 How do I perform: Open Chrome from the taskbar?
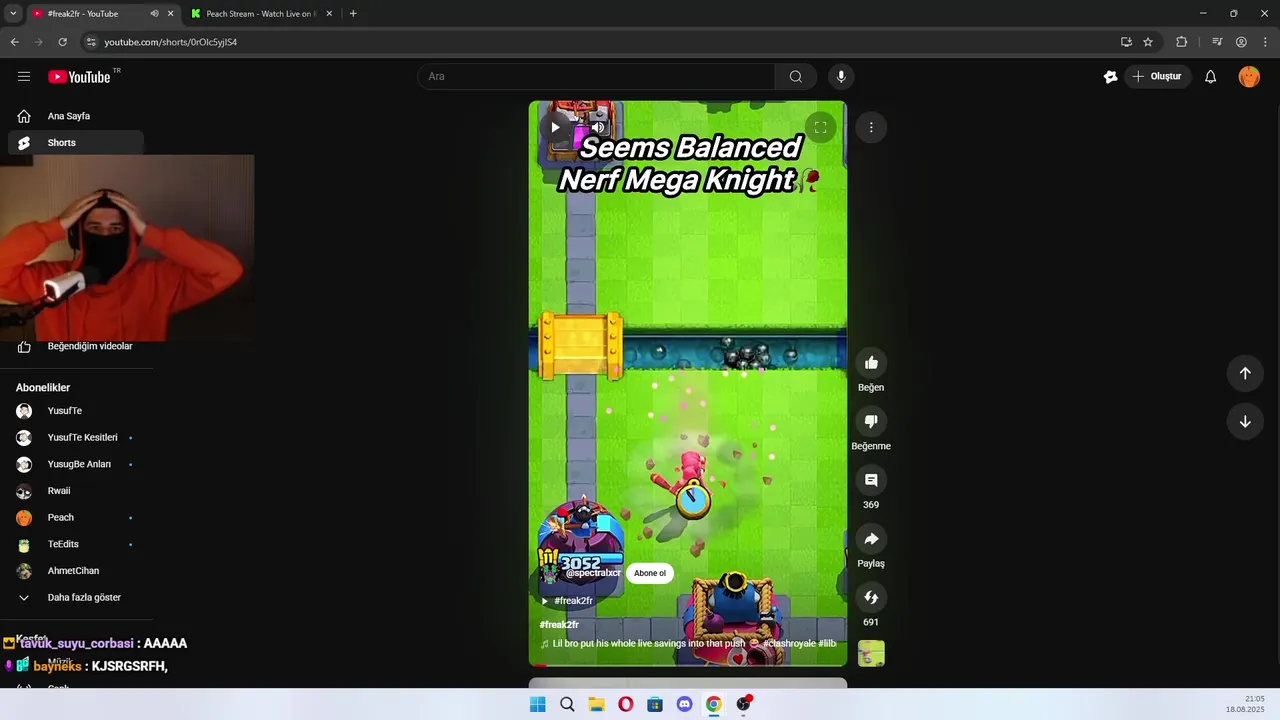pyautogui.click(x=714, y=704)
